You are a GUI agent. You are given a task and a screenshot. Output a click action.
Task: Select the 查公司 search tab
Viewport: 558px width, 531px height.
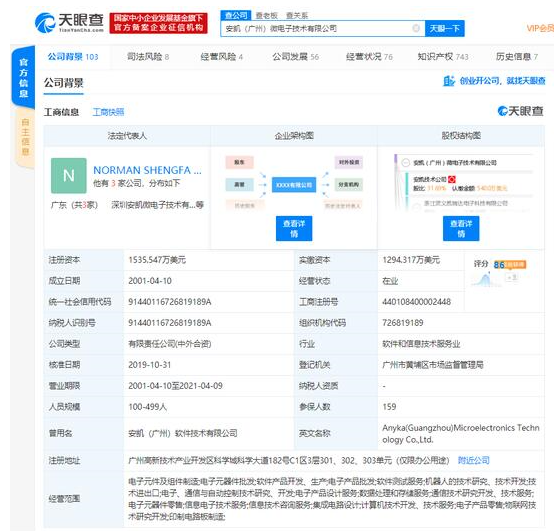(236, 15)
